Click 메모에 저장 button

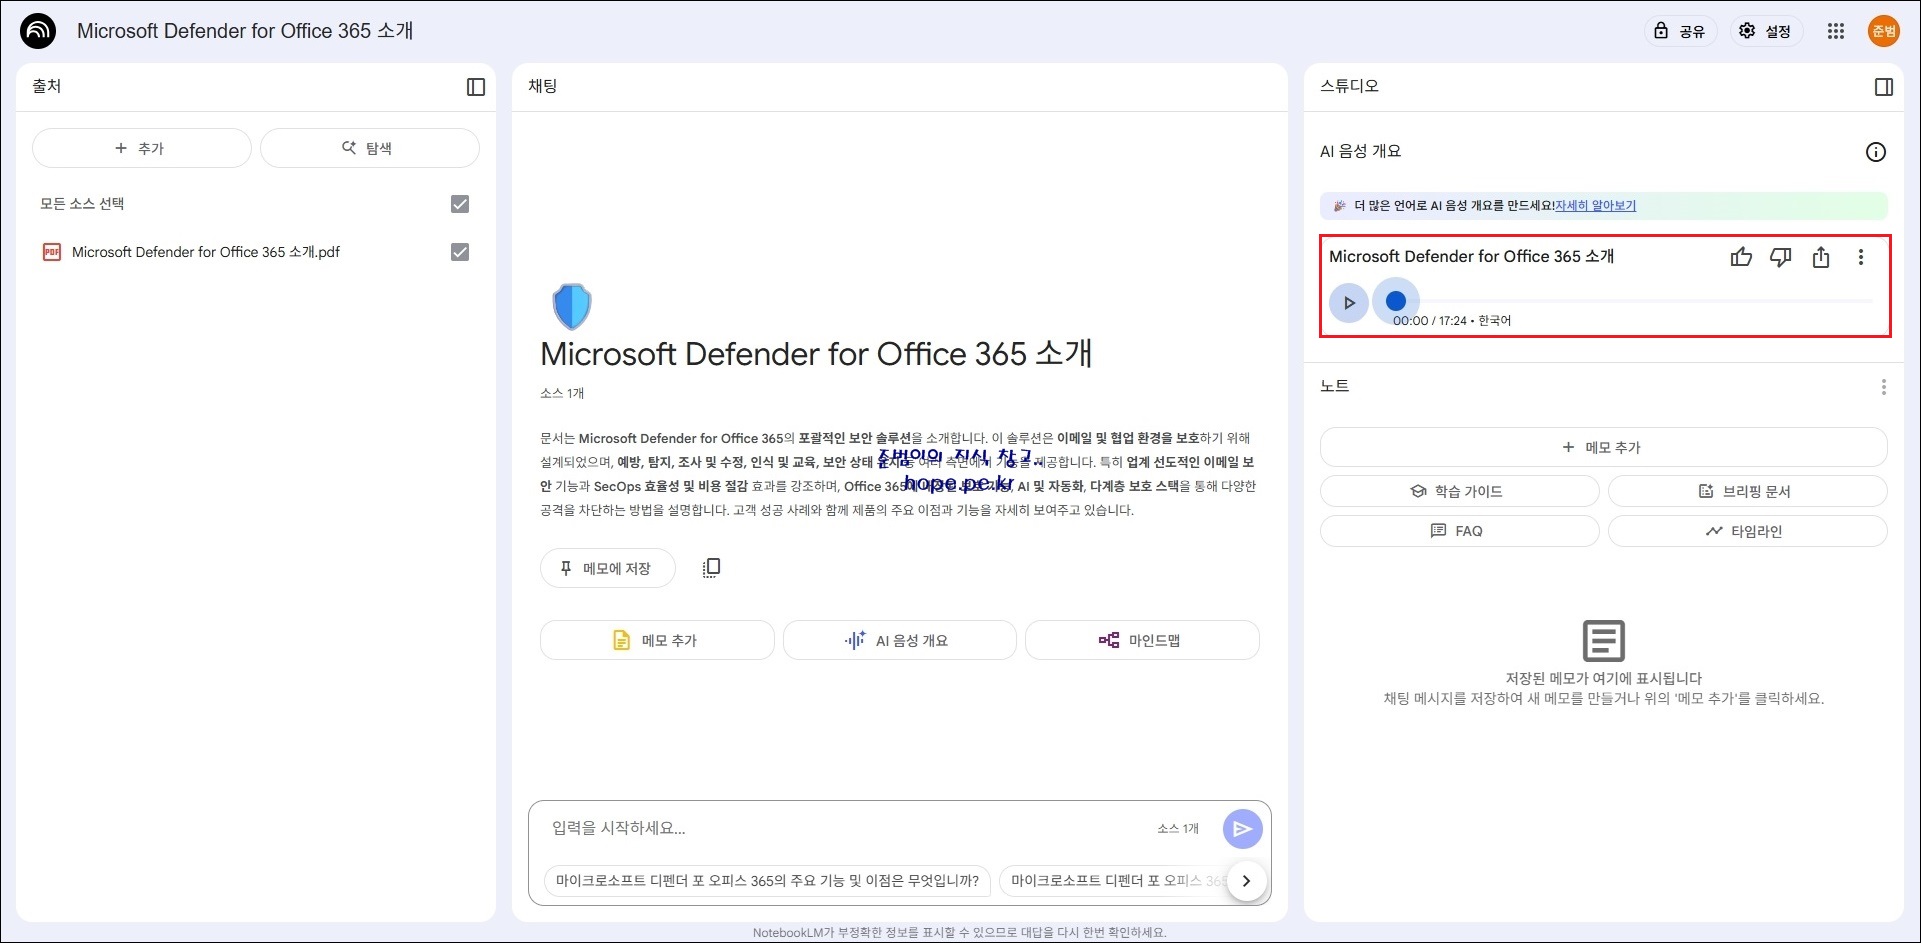[608, 568]
